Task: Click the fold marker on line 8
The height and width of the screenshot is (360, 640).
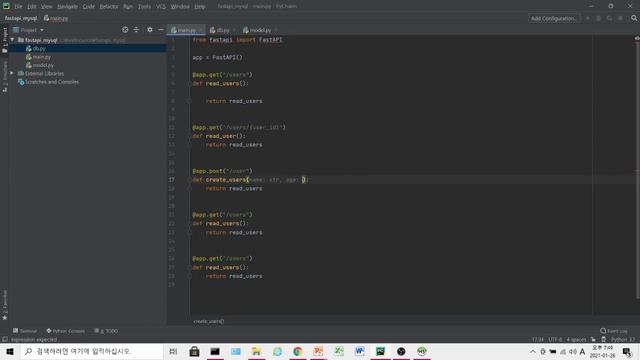Action: [x=189, y=101]
